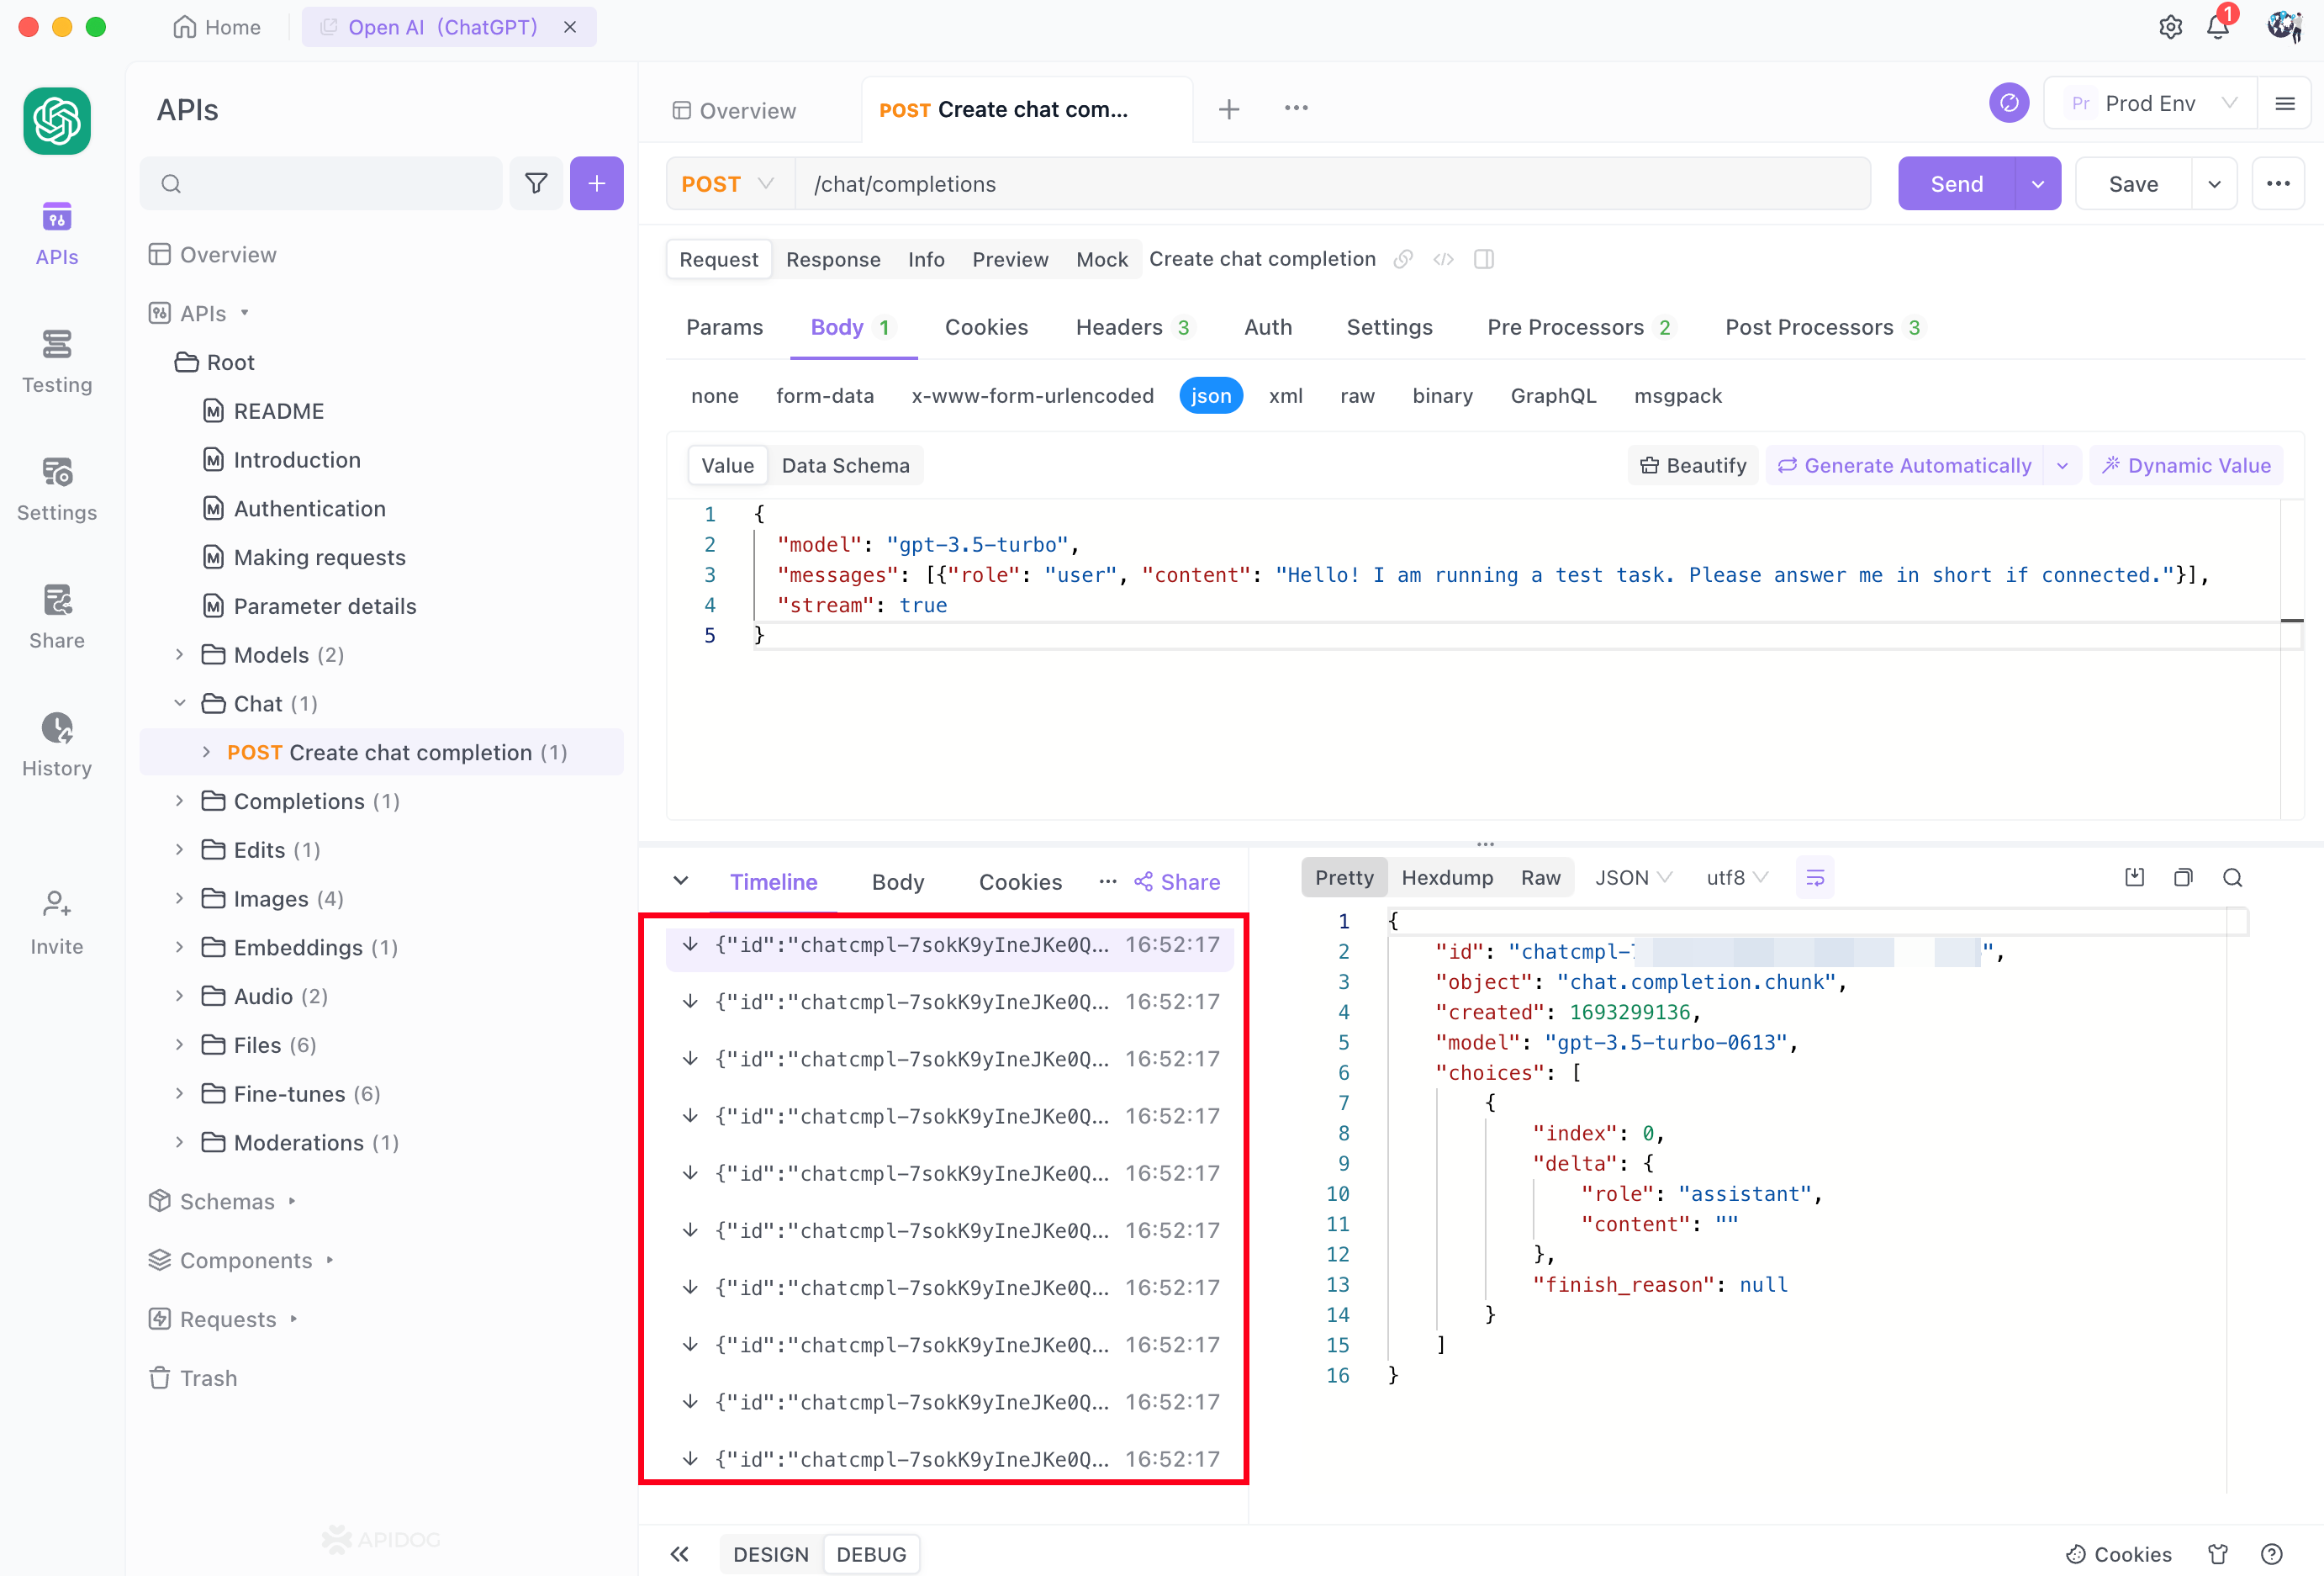Open the utf8 encoding dropdown
Screen dimensions: 2324x1576
pos(1736,877)
